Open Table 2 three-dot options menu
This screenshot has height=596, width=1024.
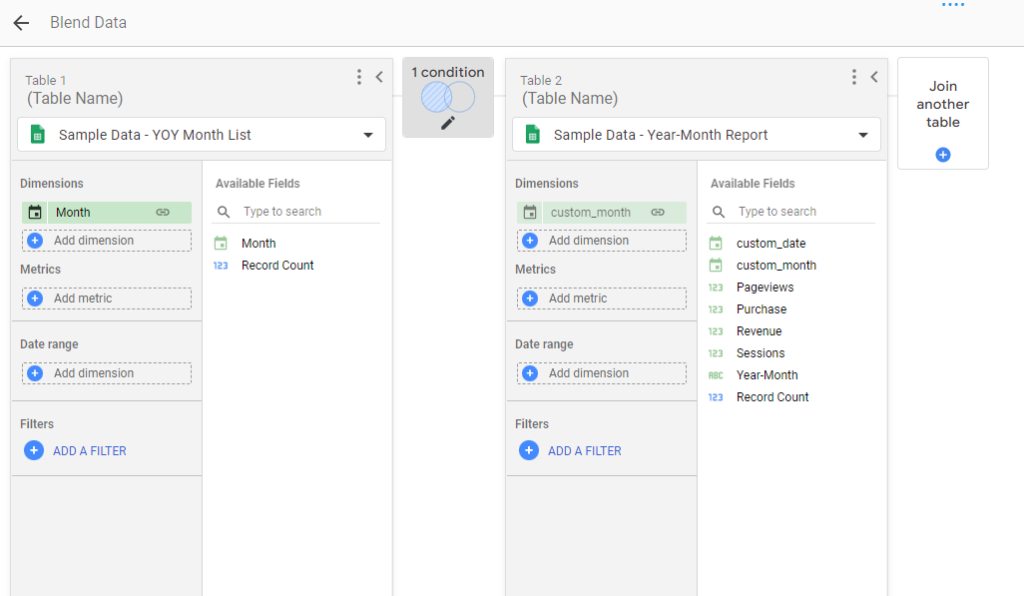click(x=854, y=77)
